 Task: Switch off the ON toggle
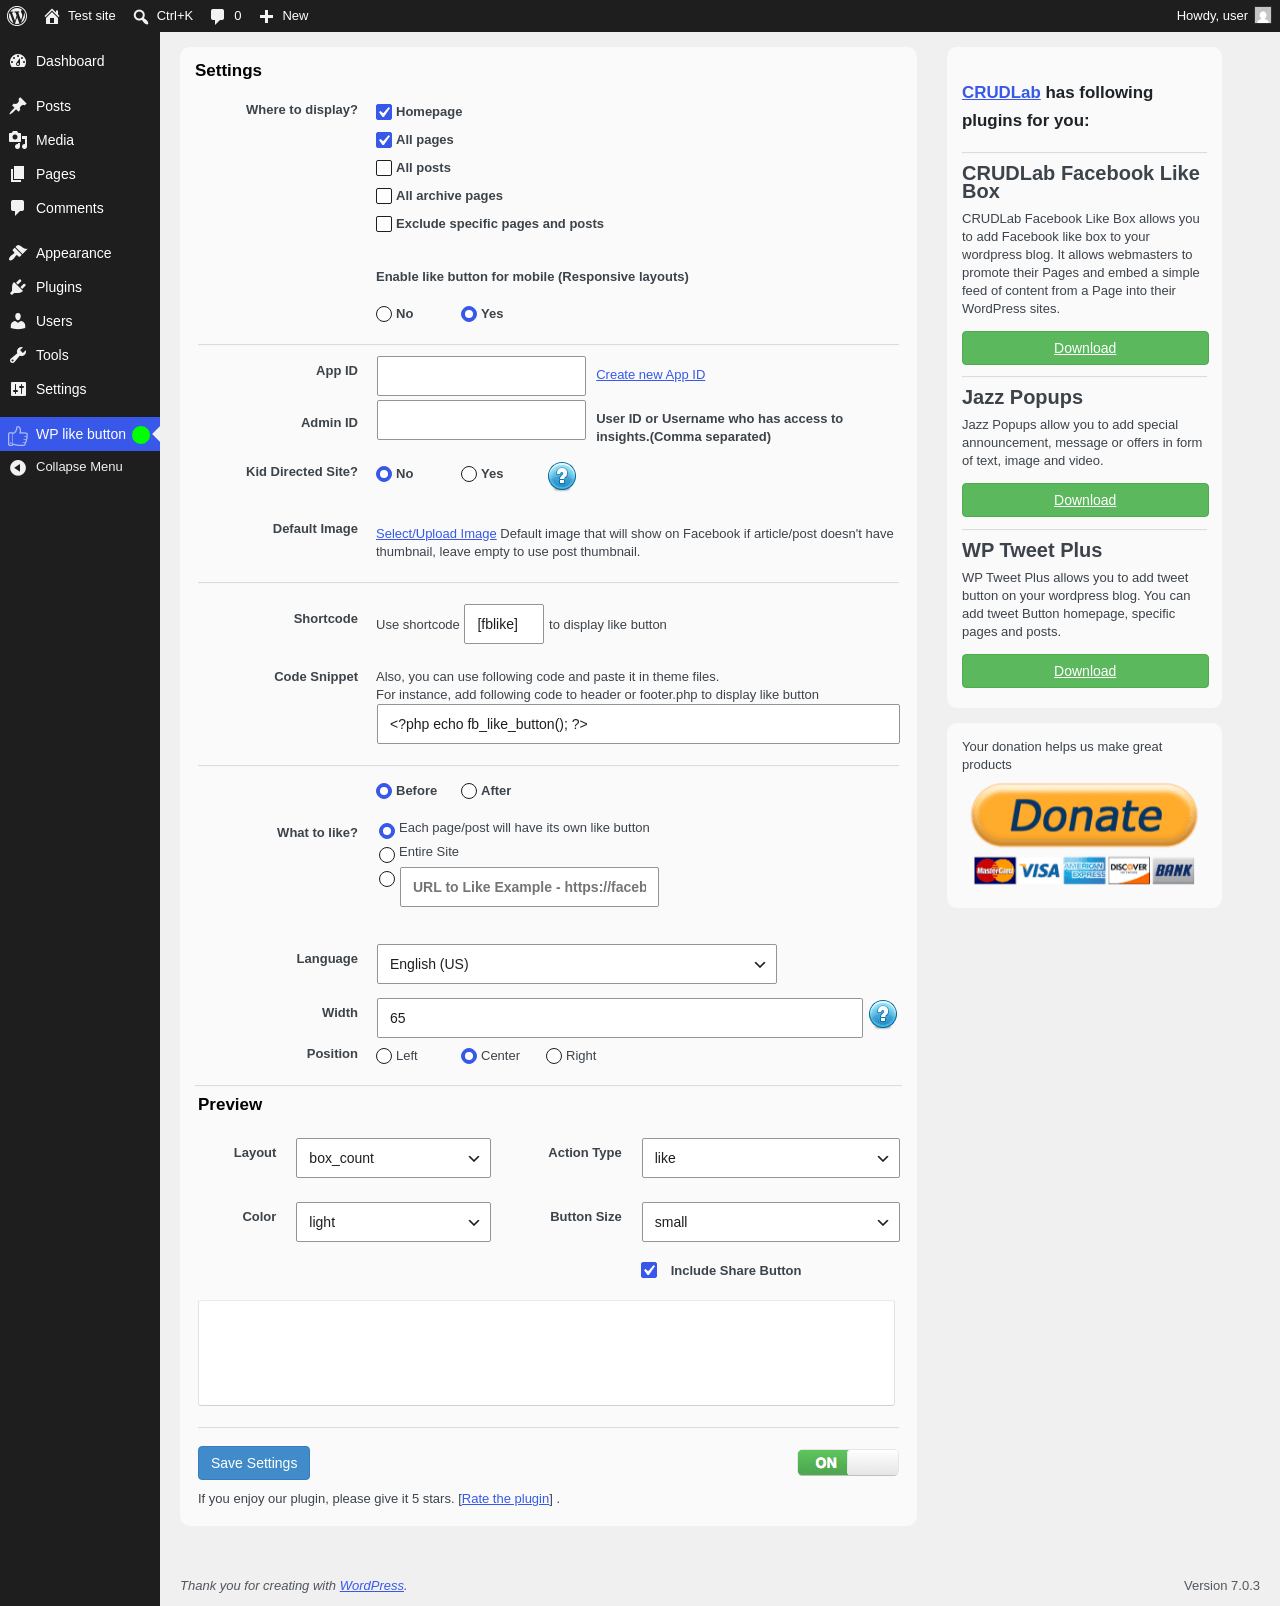click(x=848, y=1463)
